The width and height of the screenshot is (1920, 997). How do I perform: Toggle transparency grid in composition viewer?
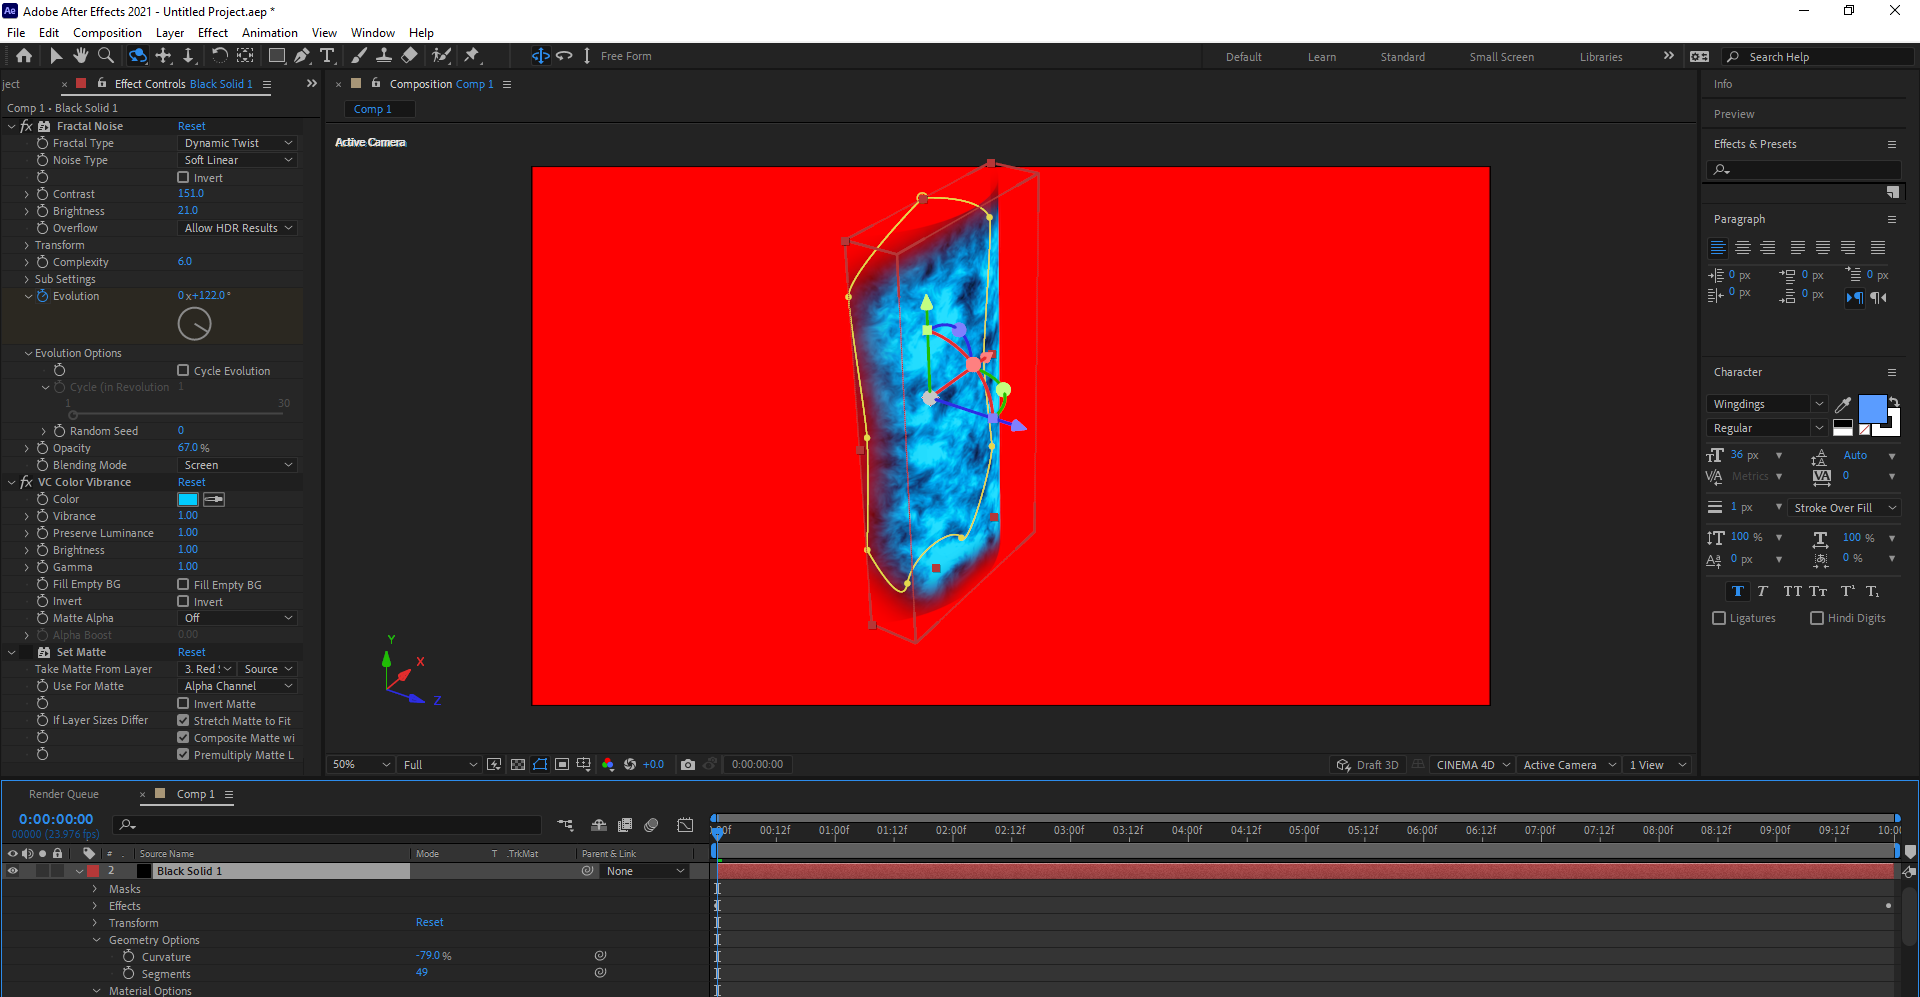coord(518,765)
